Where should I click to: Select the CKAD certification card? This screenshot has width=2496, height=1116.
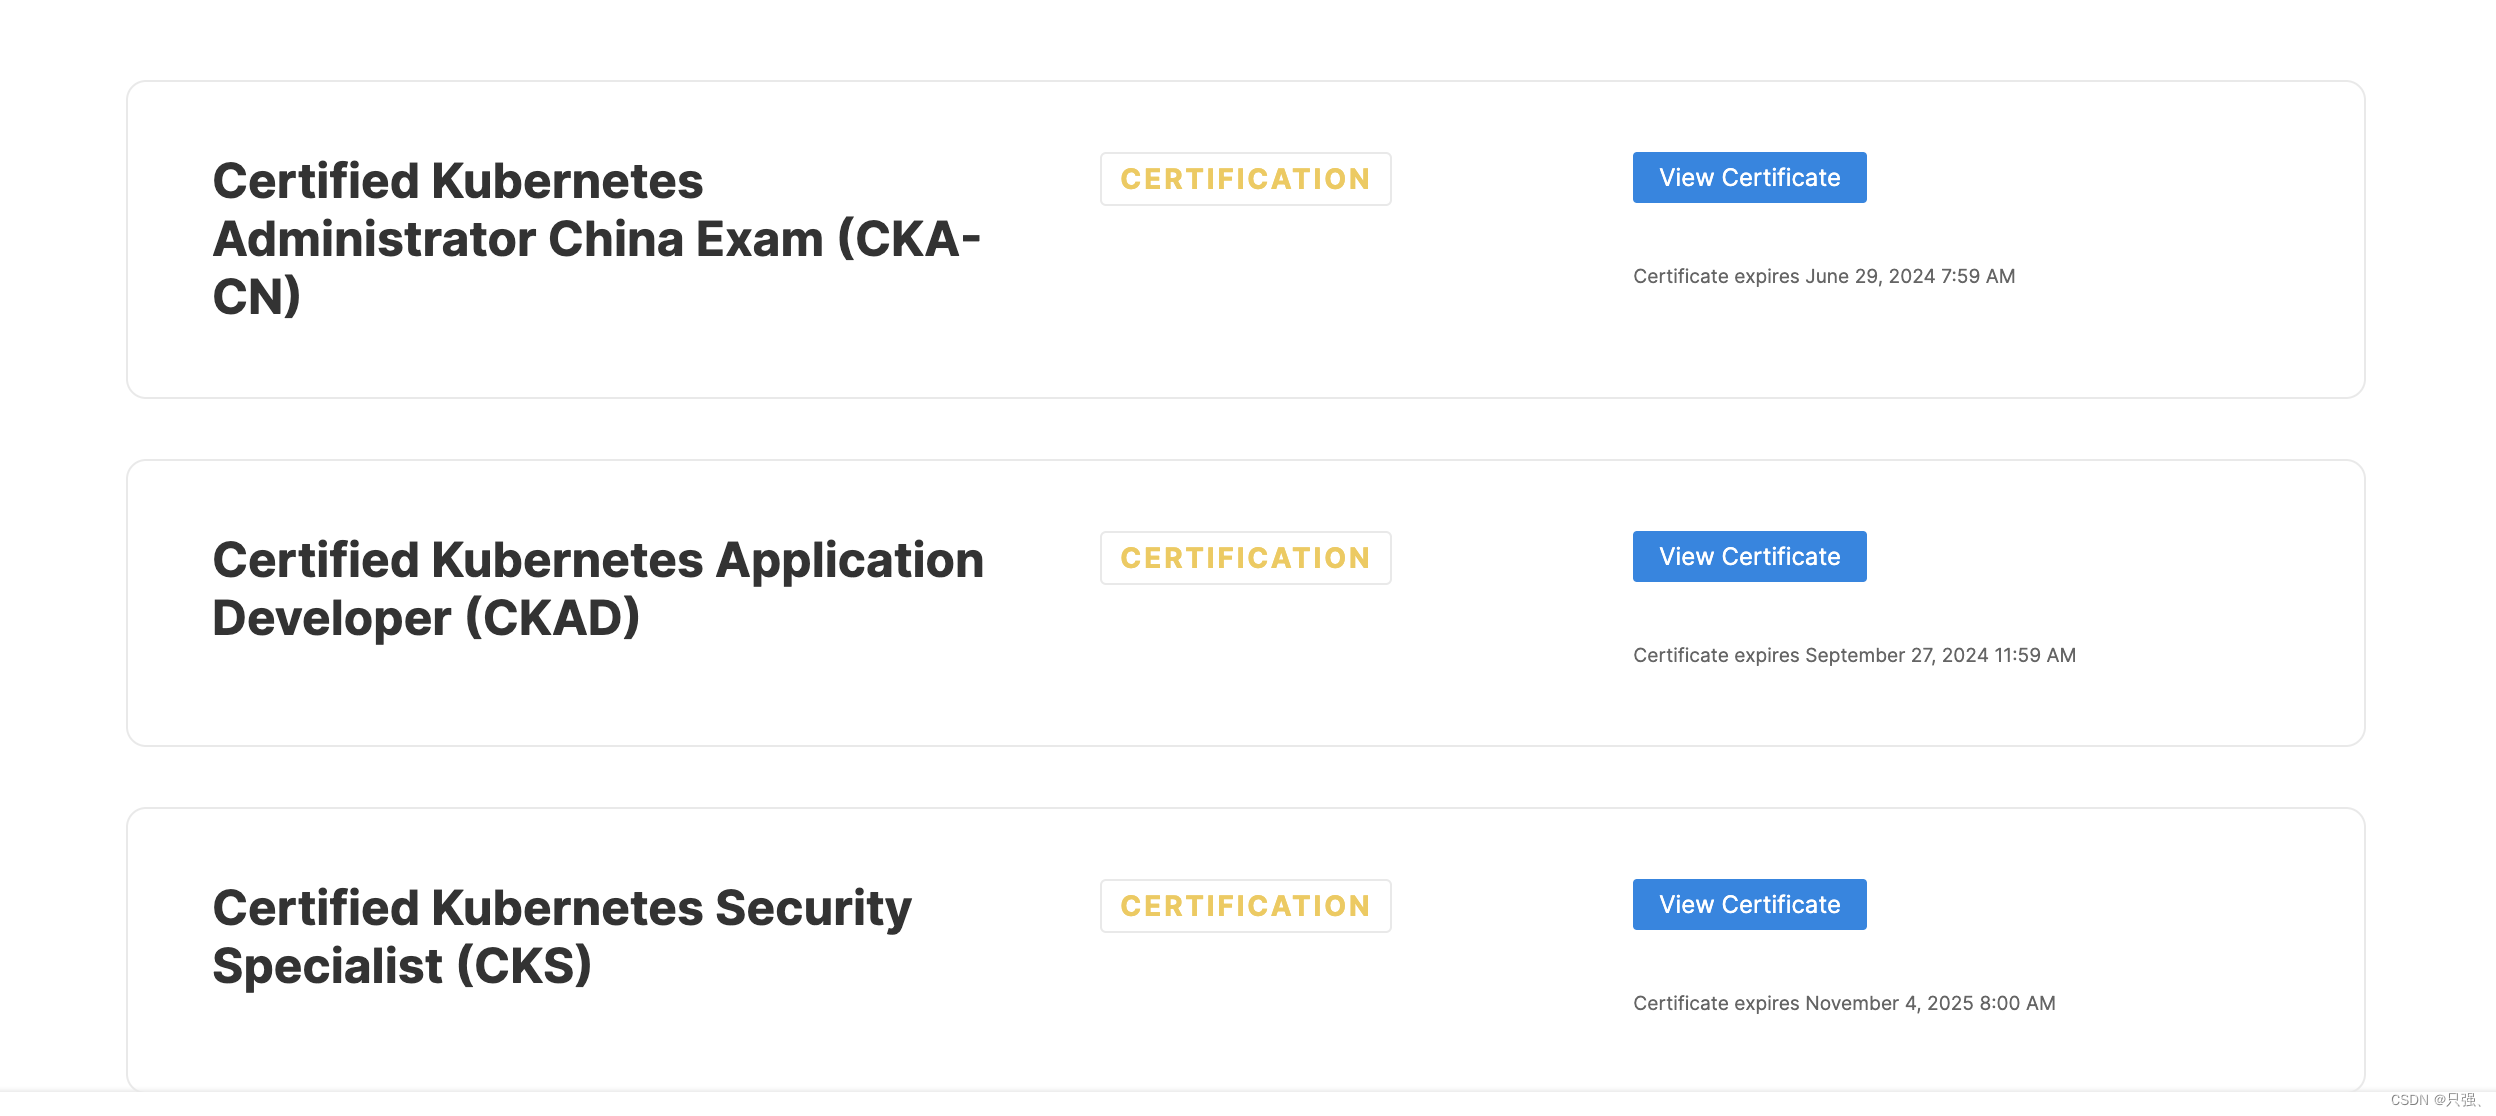(1248, 600)
